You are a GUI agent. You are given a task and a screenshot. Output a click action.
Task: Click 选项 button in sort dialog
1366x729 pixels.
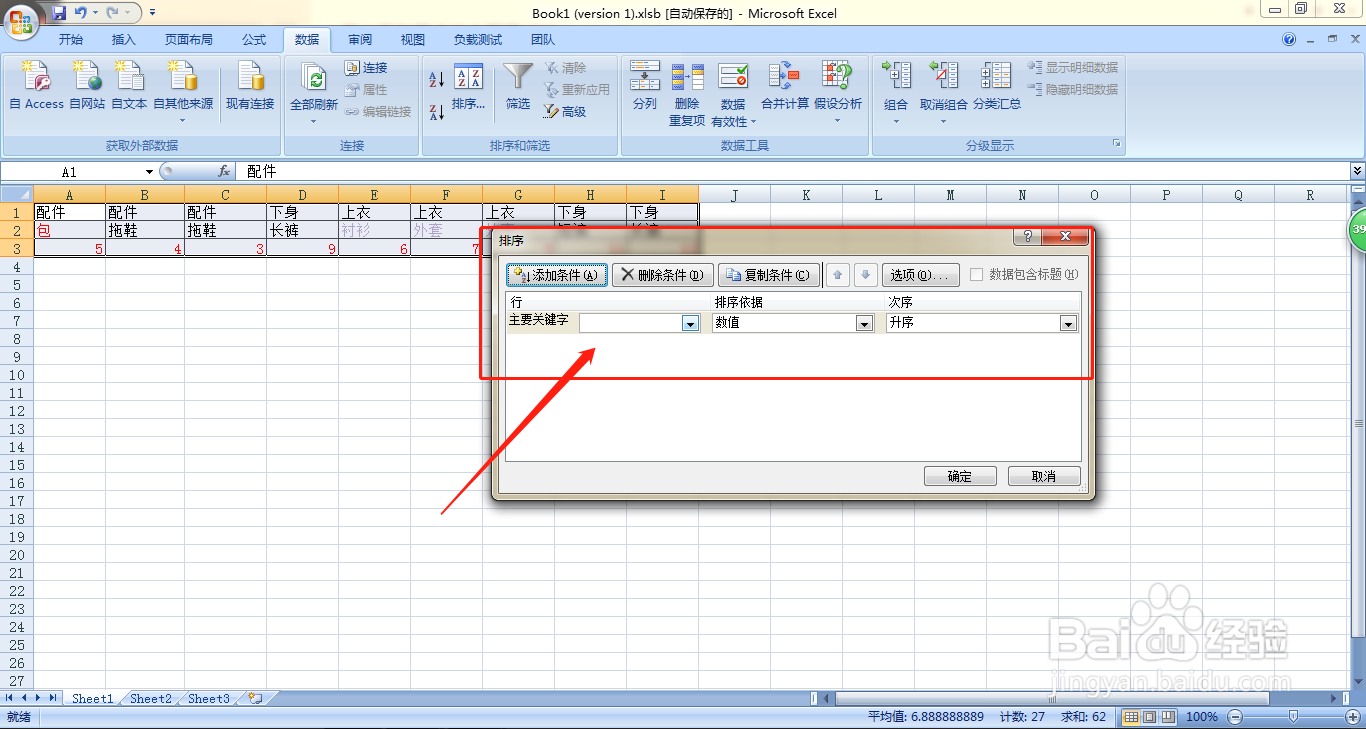921,275
